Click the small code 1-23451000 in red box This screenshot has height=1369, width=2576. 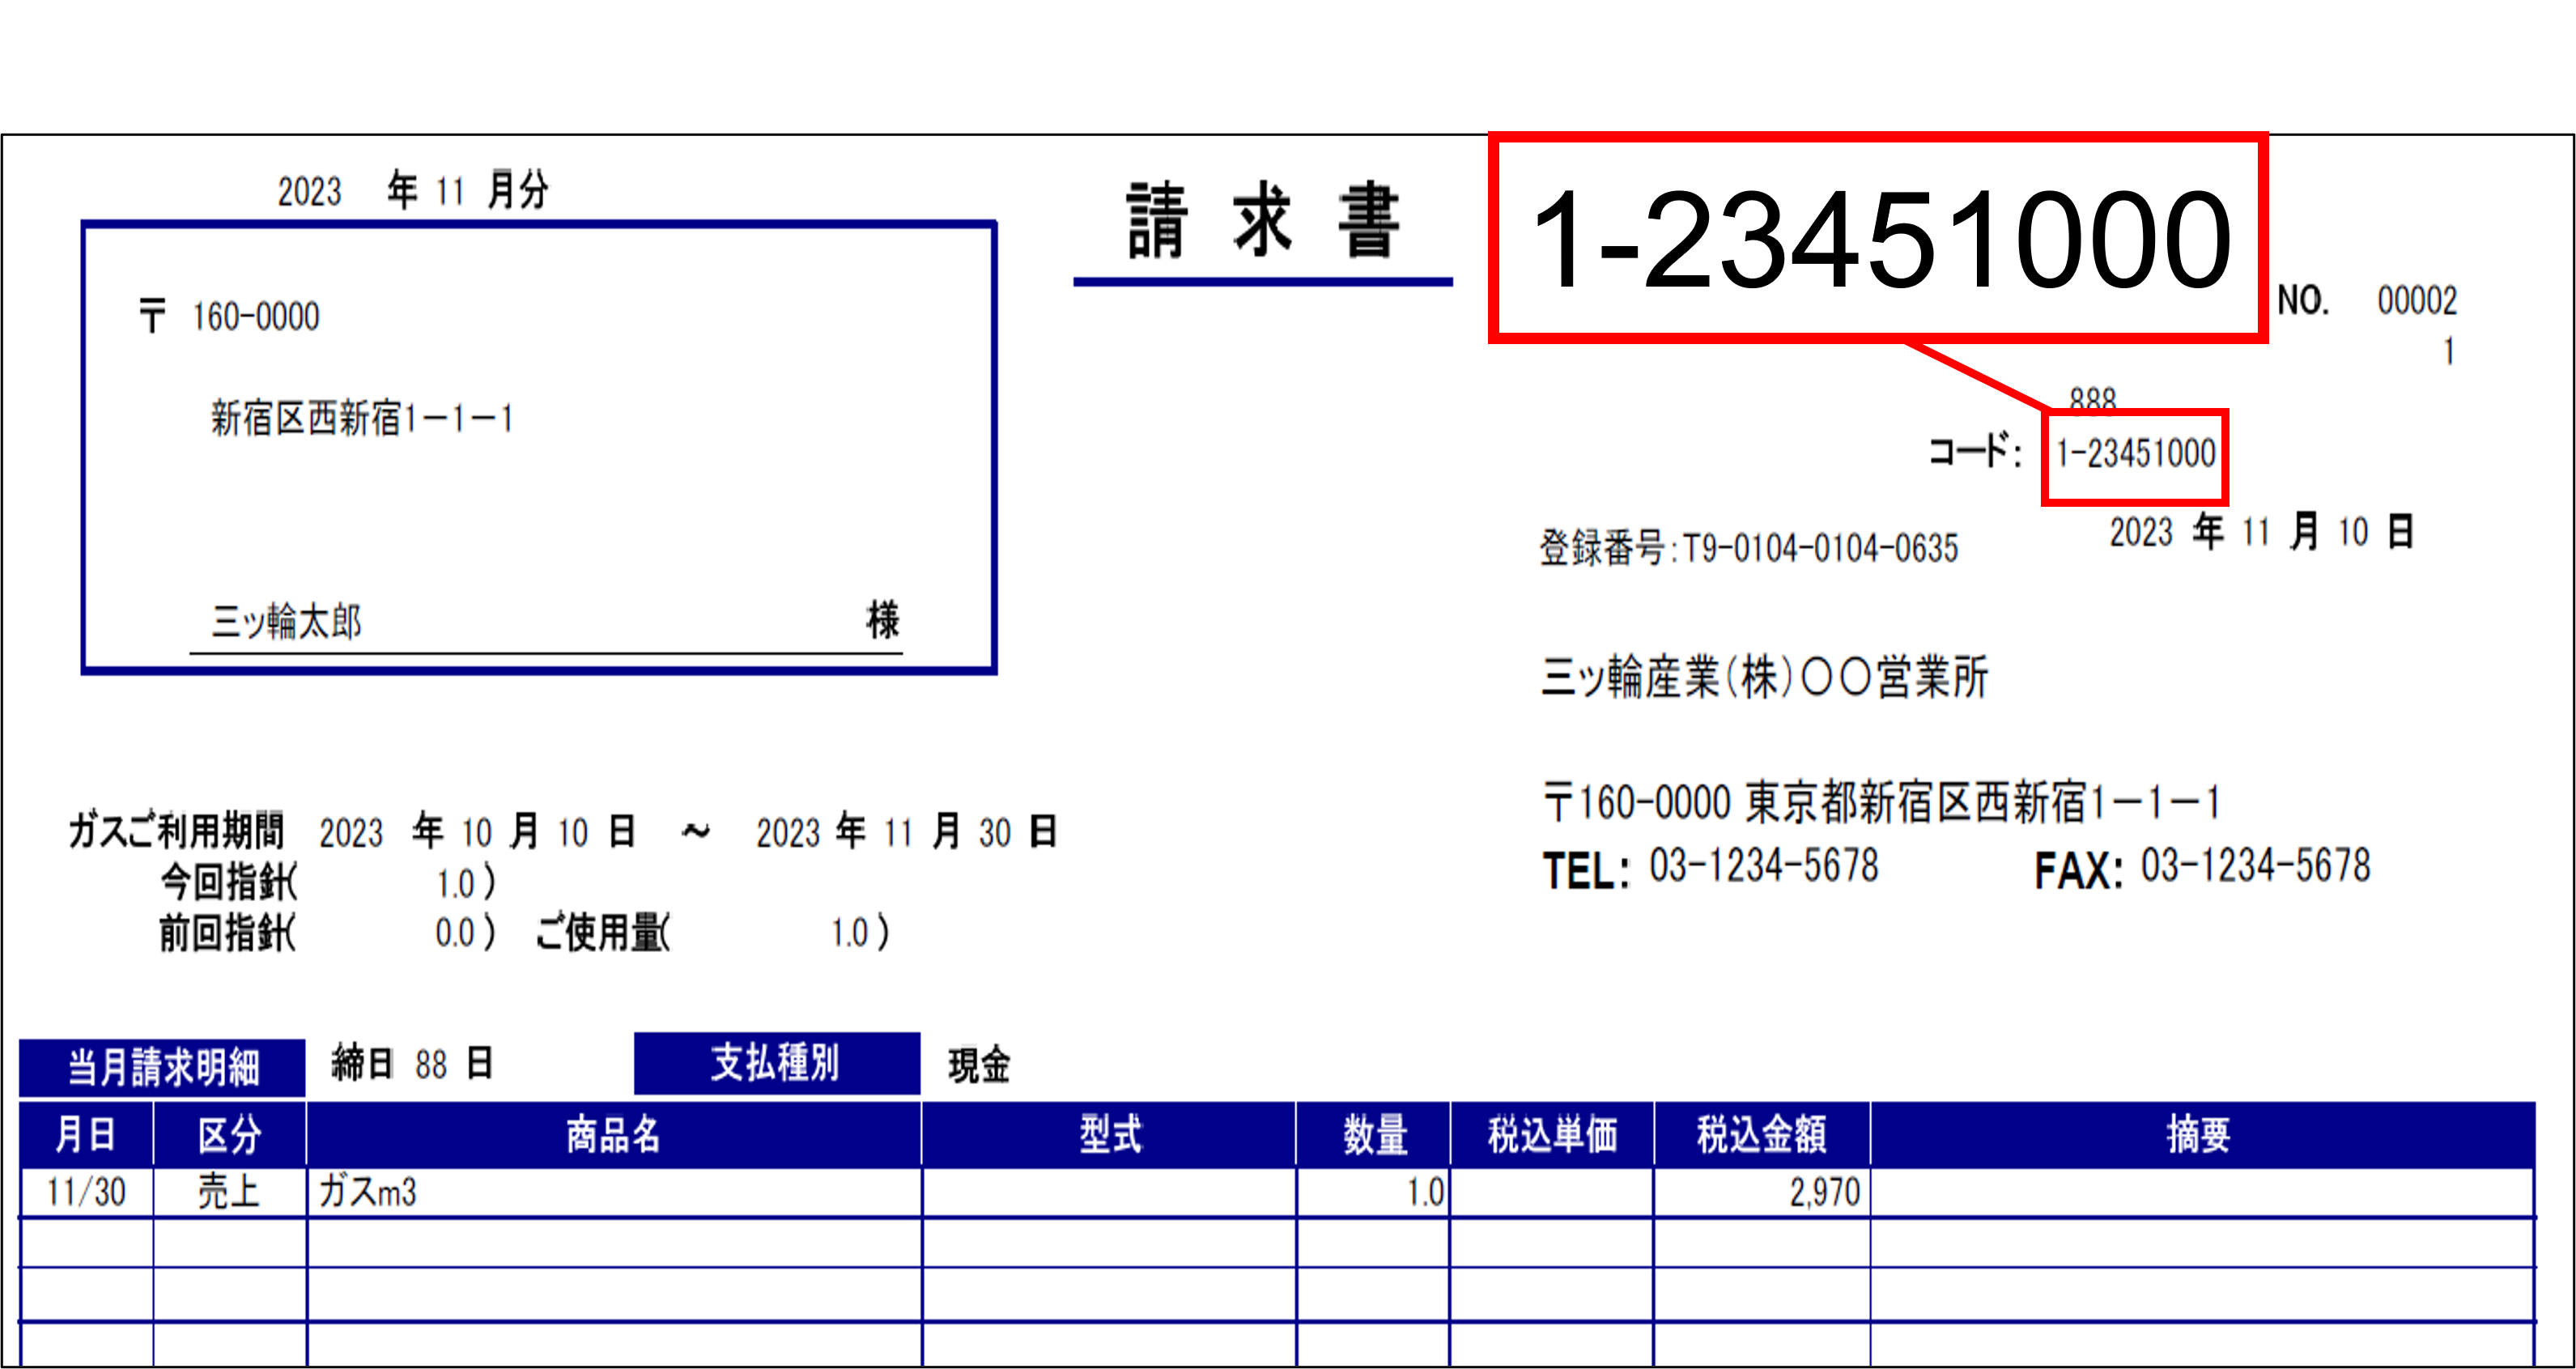click(2135, 455)
